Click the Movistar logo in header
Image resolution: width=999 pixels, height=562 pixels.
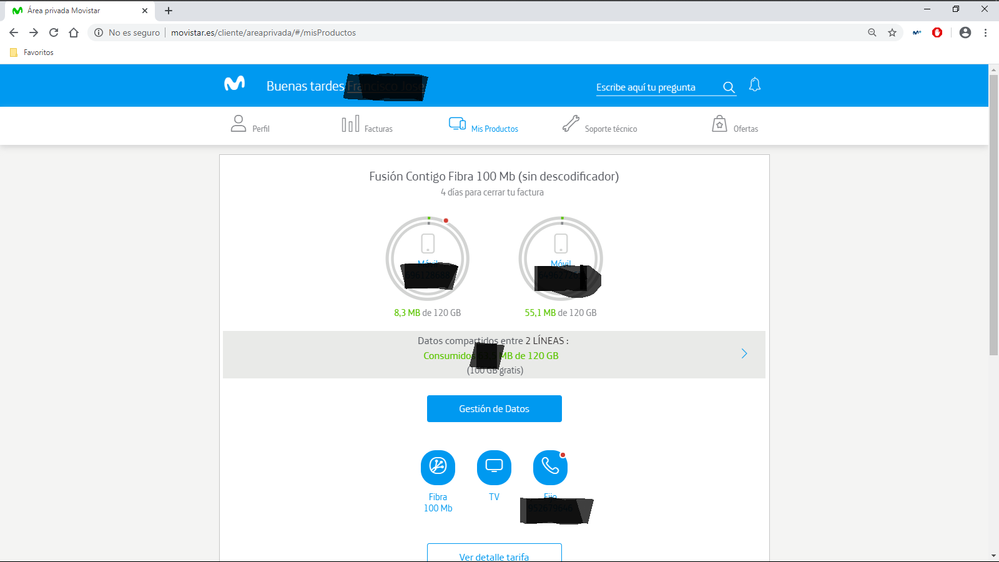234,85
